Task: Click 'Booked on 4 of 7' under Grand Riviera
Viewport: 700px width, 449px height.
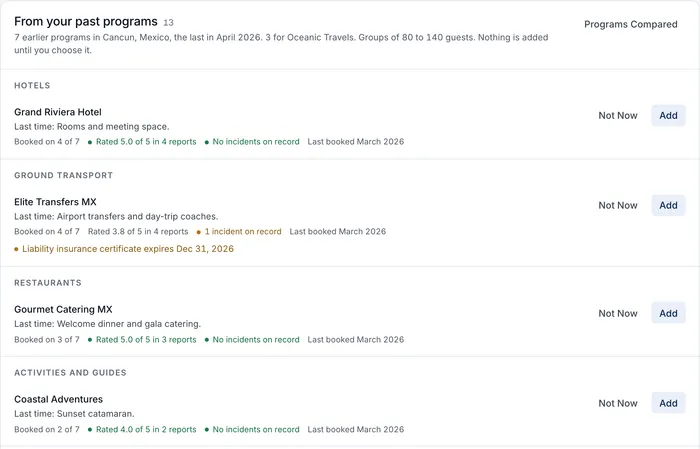Action: tap(47, 141)
